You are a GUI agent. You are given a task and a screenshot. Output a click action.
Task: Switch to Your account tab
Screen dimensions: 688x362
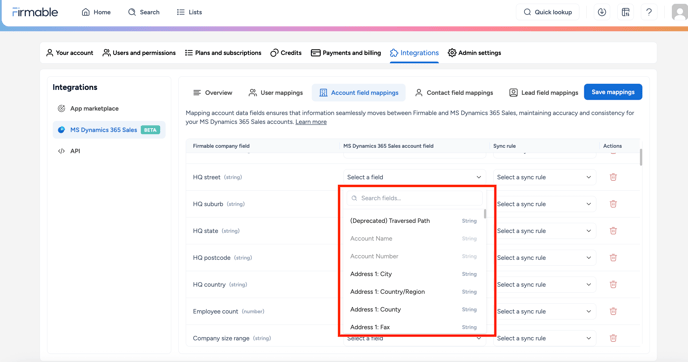point(69,53)
